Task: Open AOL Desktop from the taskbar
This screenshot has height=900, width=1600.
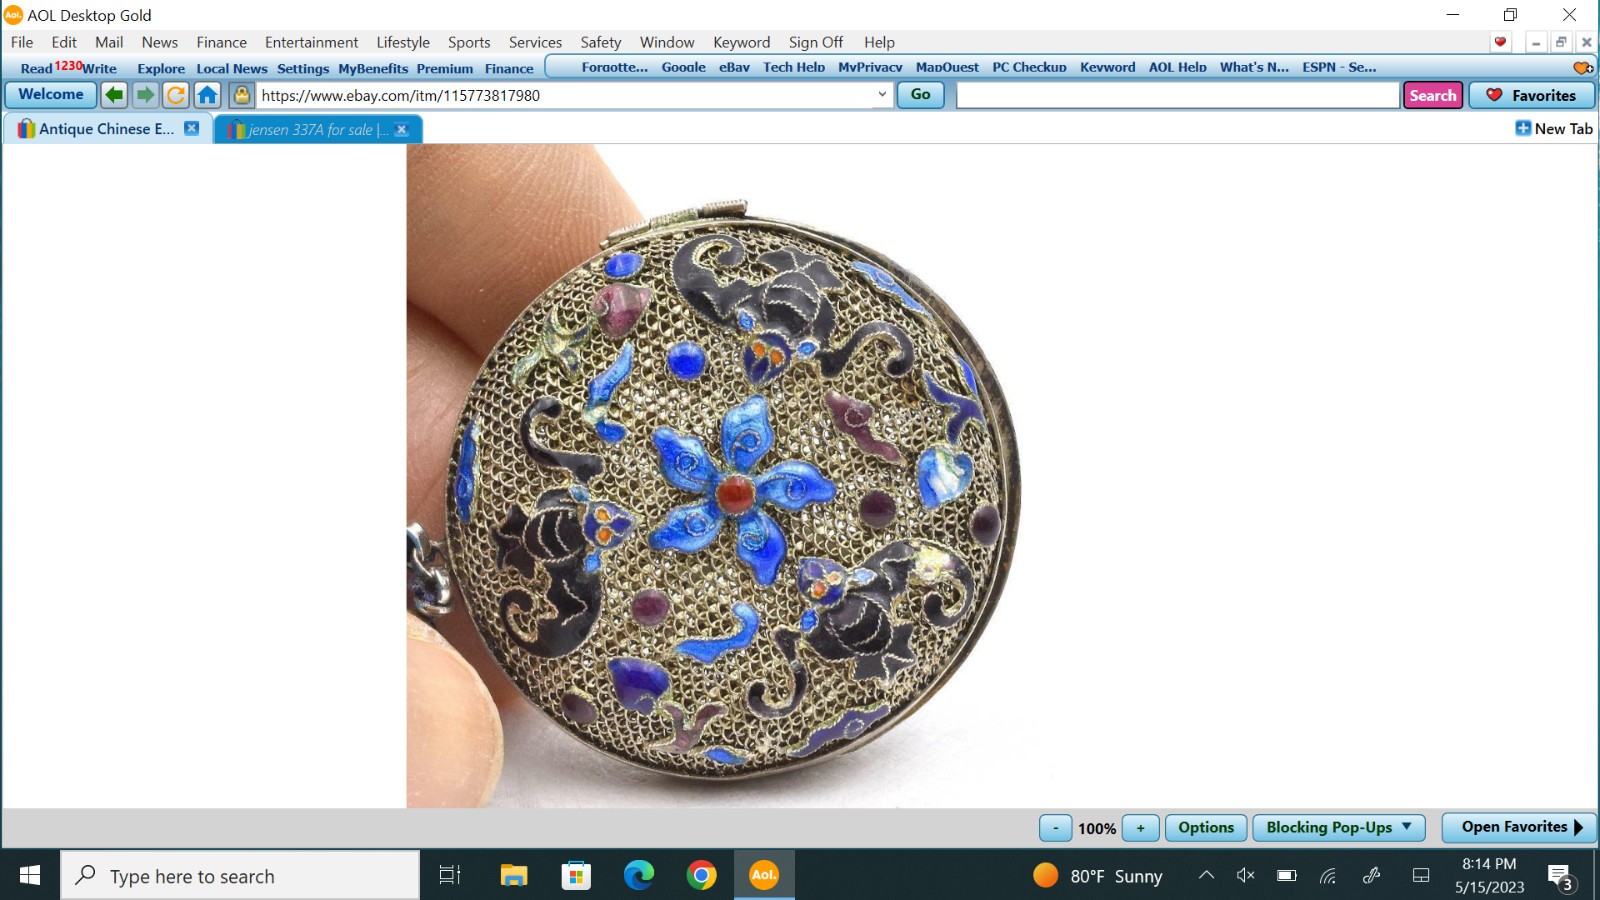Action: click(x=764, y=875)
